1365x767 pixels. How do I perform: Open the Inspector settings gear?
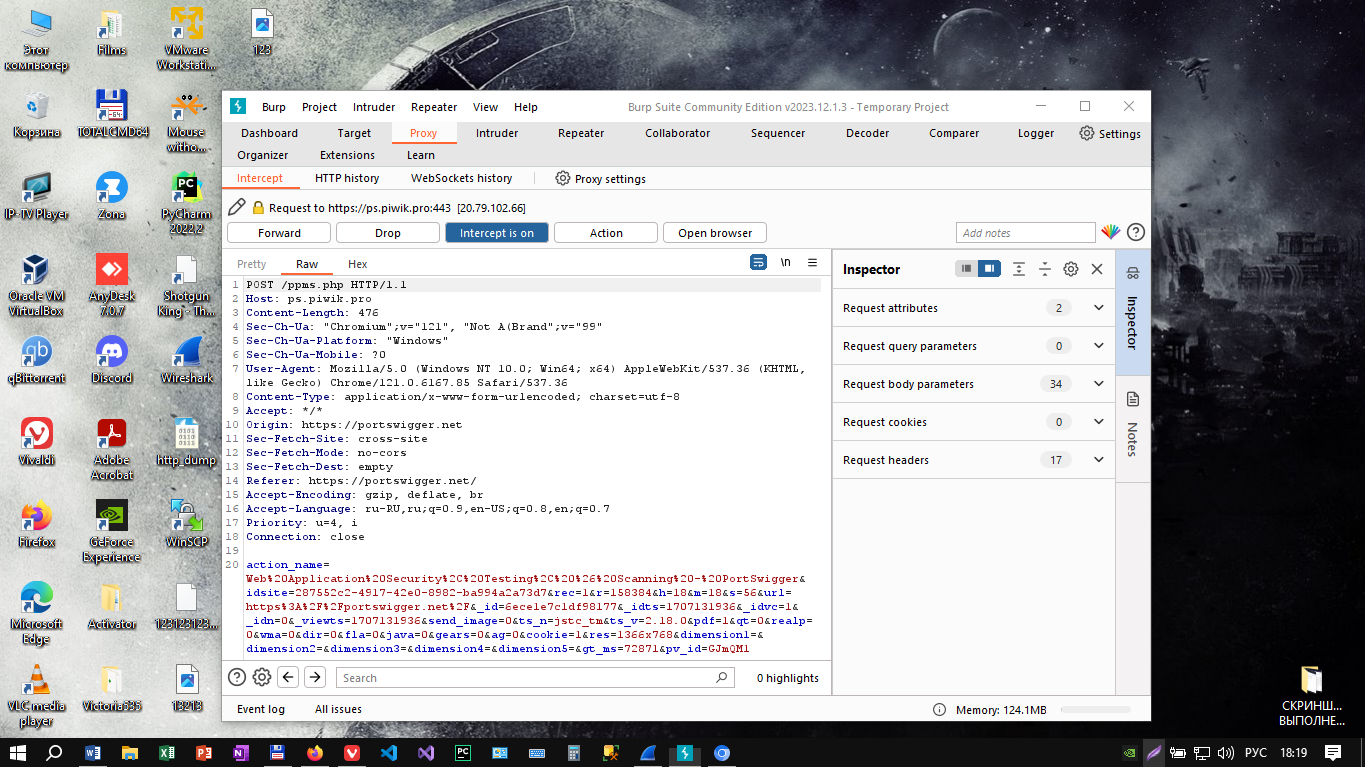pyautogui.click(x=1070, y=269)
